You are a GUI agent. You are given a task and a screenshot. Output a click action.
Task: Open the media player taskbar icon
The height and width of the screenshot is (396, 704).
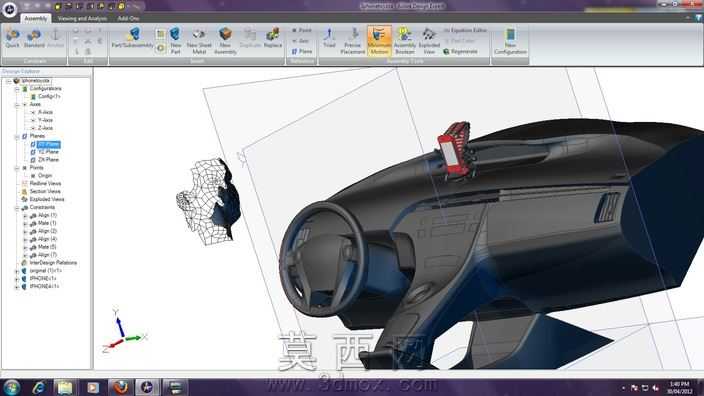(93, 387)
